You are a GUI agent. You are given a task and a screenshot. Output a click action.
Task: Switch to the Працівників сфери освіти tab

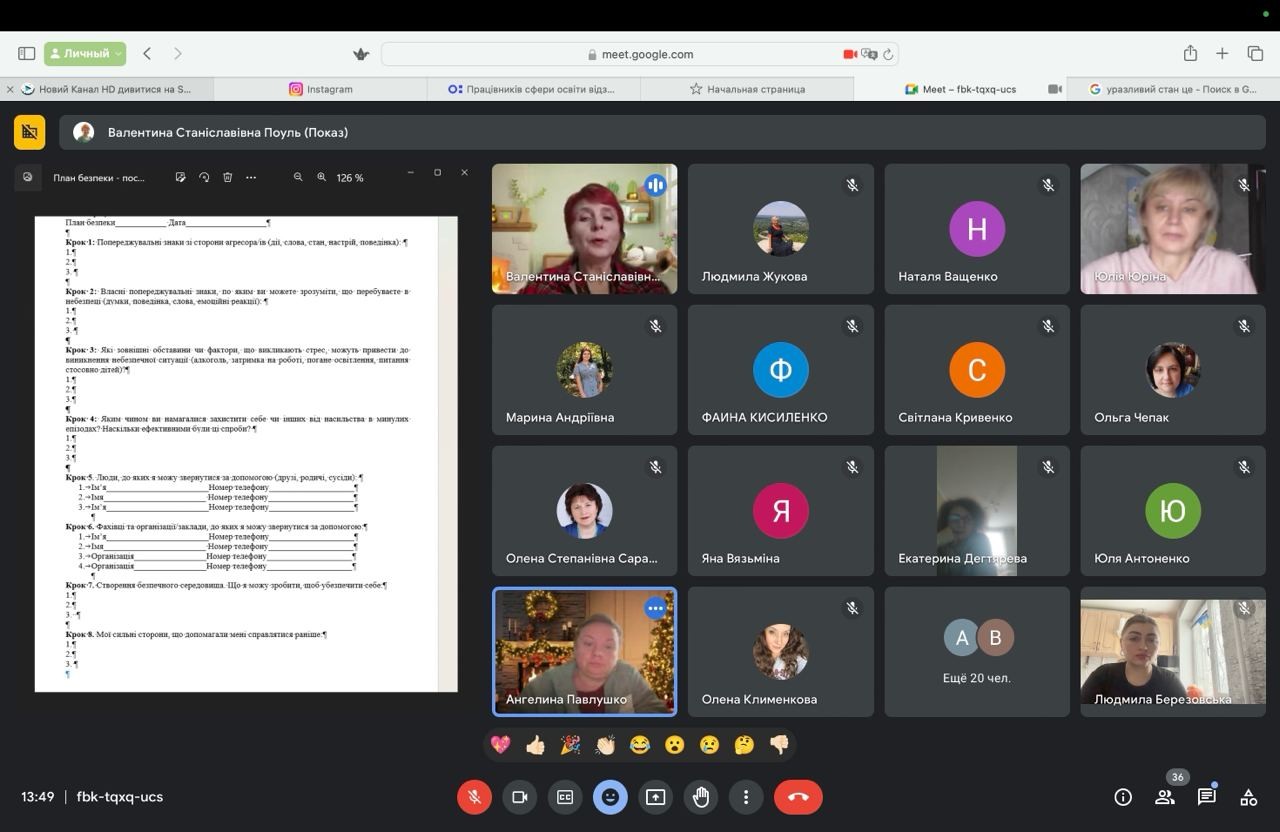pyautogui.click(x=533, y=89)
